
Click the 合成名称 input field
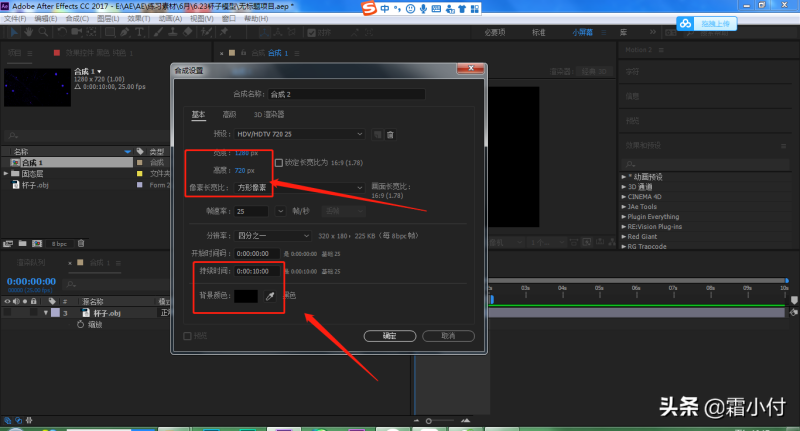tap(346, 94)
